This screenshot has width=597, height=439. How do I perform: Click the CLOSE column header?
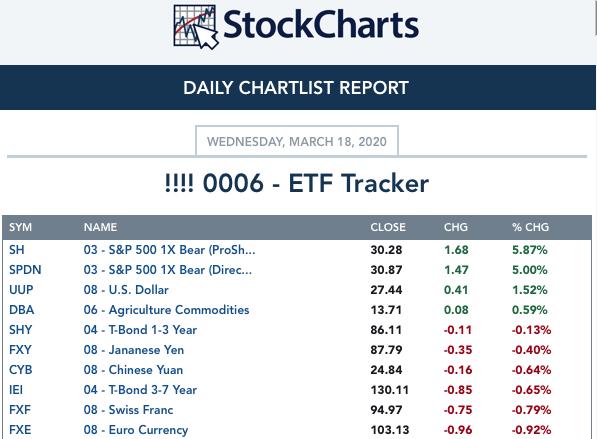(388, 227)
